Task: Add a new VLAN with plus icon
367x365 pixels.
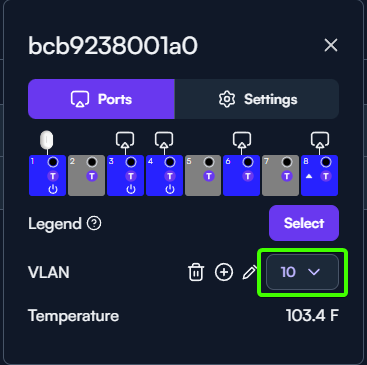Action: click(x=224, y=272)
